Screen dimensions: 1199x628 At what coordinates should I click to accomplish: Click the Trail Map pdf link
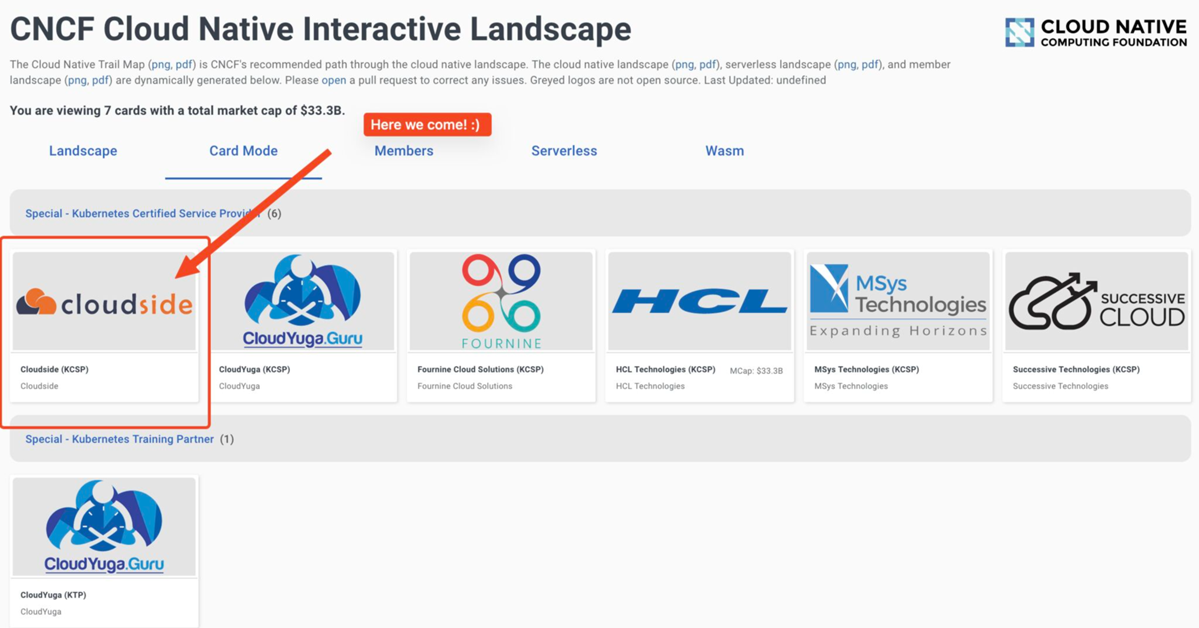[x=184, y=64]
